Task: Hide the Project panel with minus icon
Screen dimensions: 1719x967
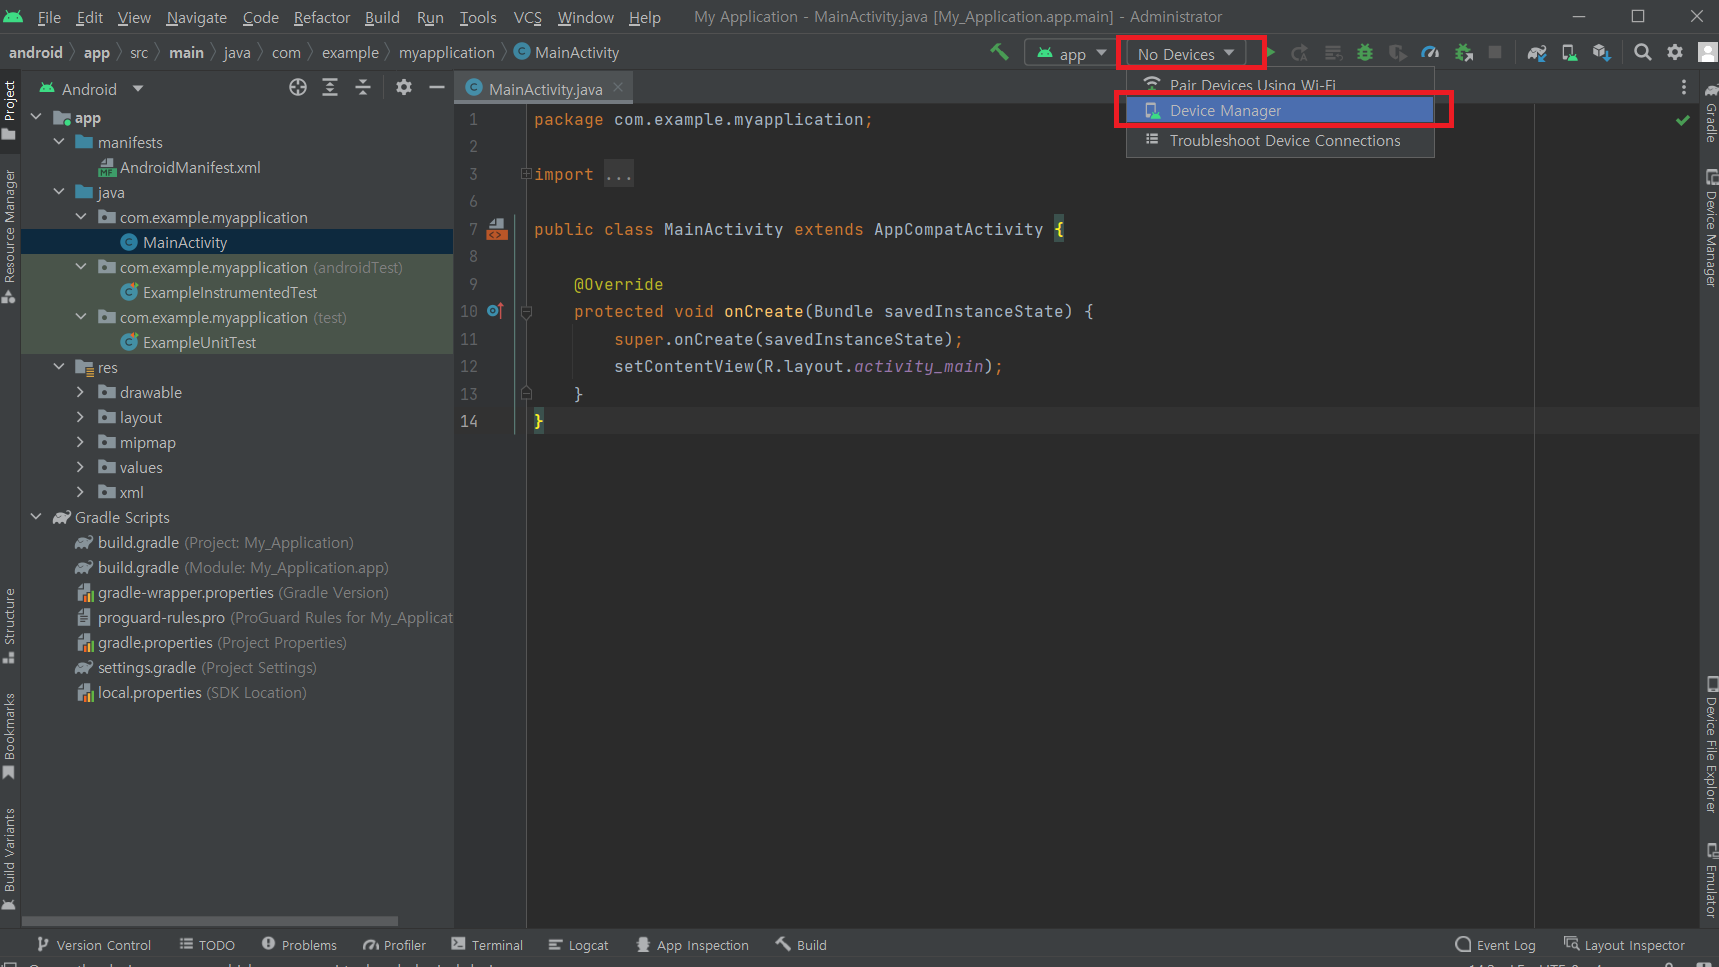Action: (x=437, y=88)
